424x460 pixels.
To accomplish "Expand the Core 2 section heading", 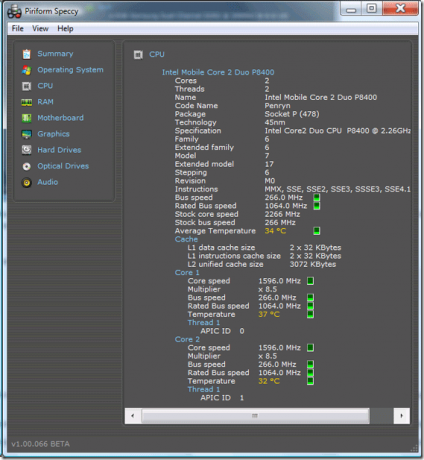I will click(x=187, y=339).
